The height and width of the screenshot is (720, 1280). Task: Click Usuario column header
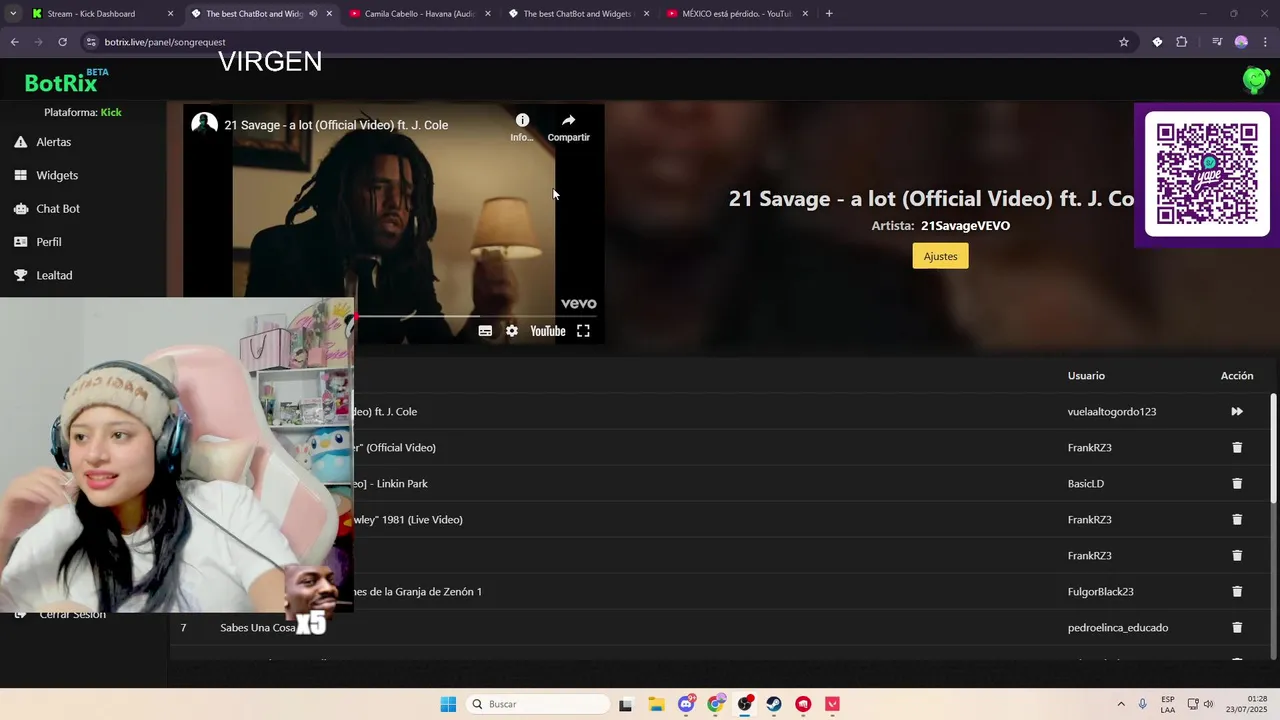coord(1086,375)
